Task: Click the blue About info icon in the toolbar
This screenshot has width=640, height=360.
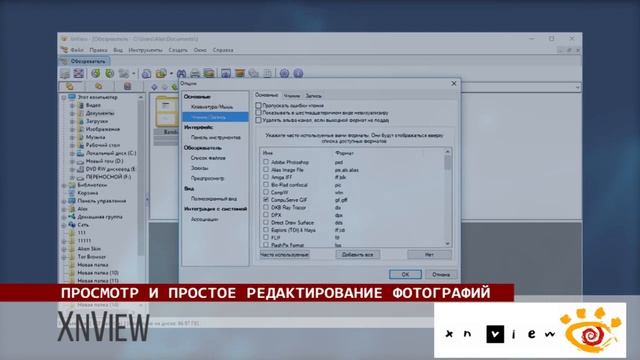Action: [x=298, y=73]
